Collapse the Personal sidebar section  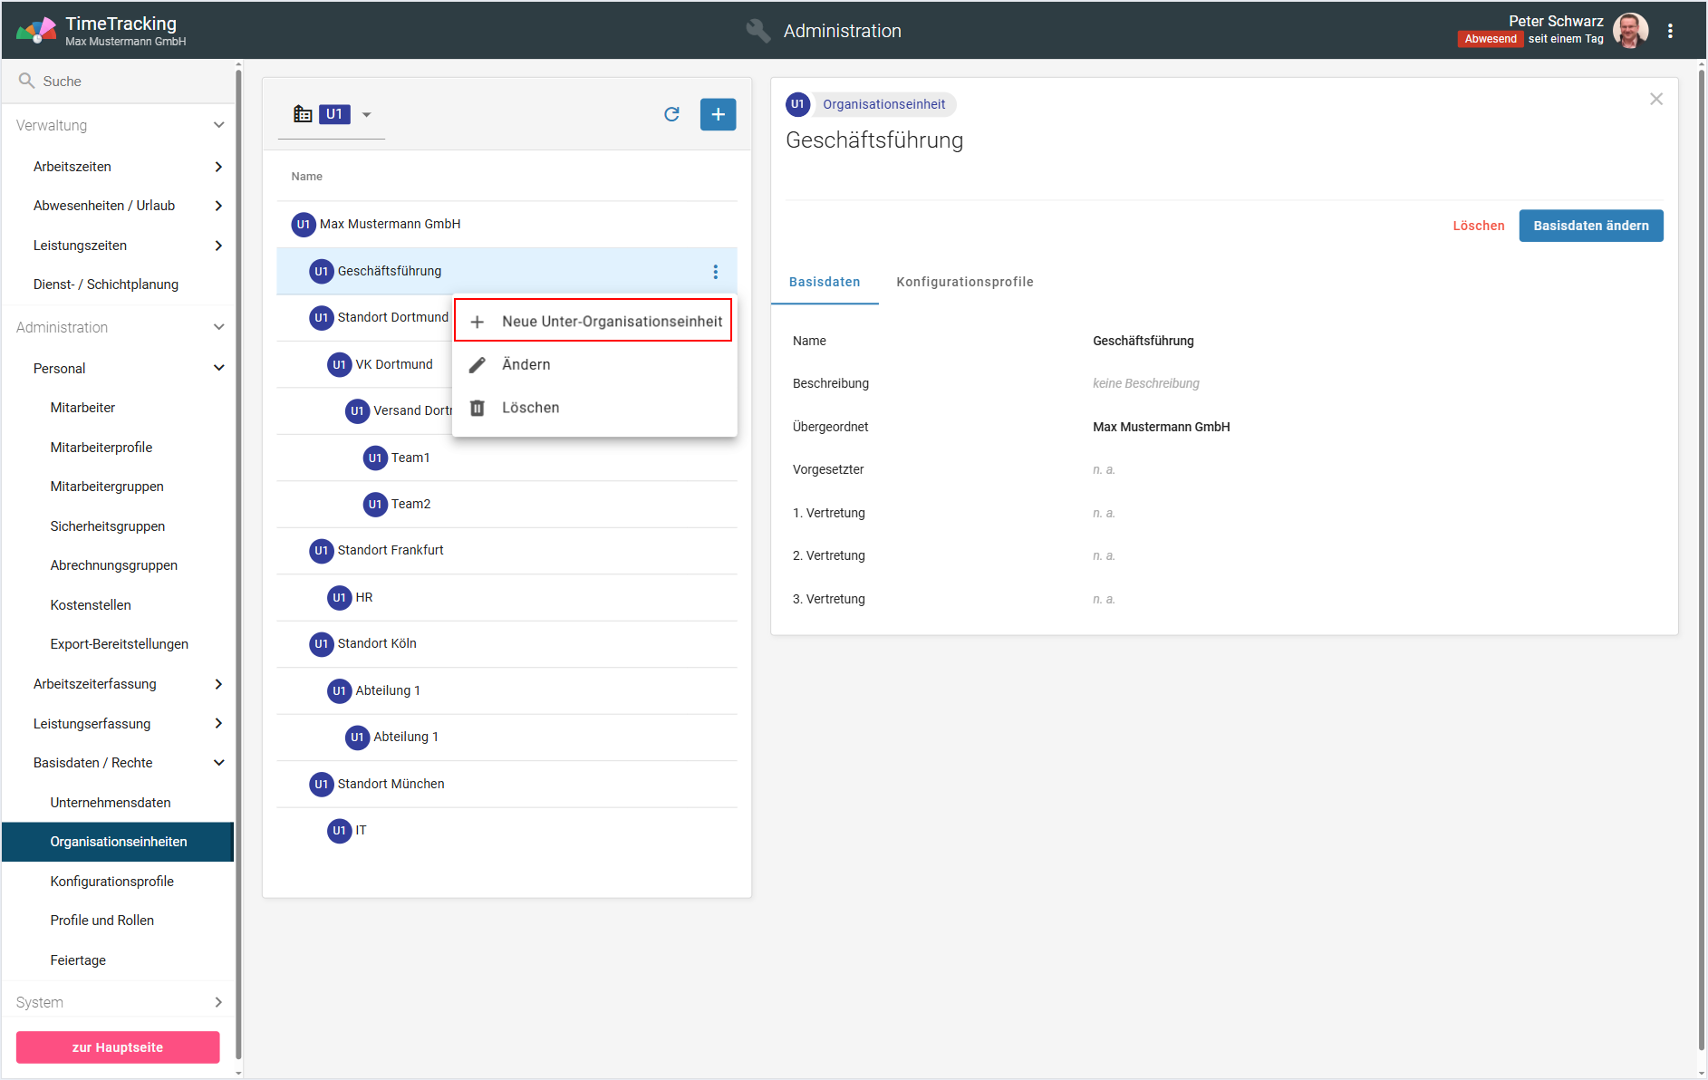tap(218, 368)
